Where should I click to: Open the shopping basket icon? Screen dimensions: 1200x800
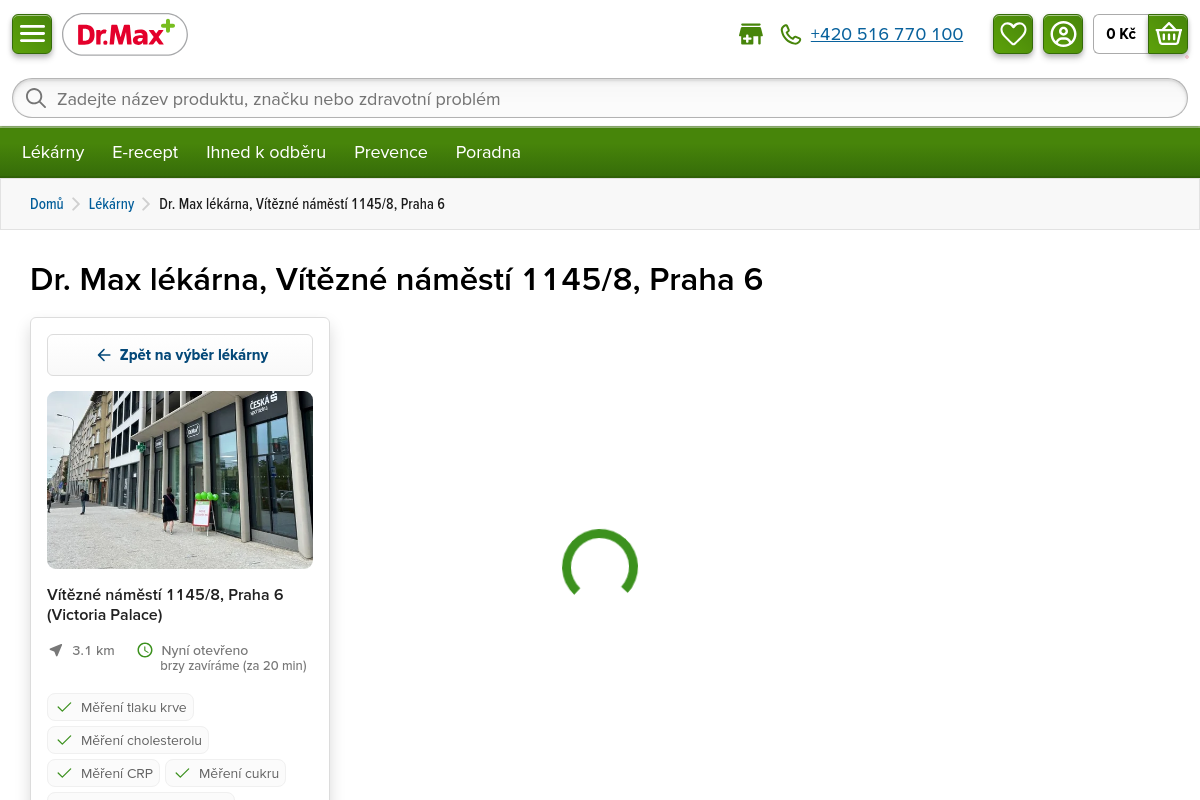point(1168,34)
